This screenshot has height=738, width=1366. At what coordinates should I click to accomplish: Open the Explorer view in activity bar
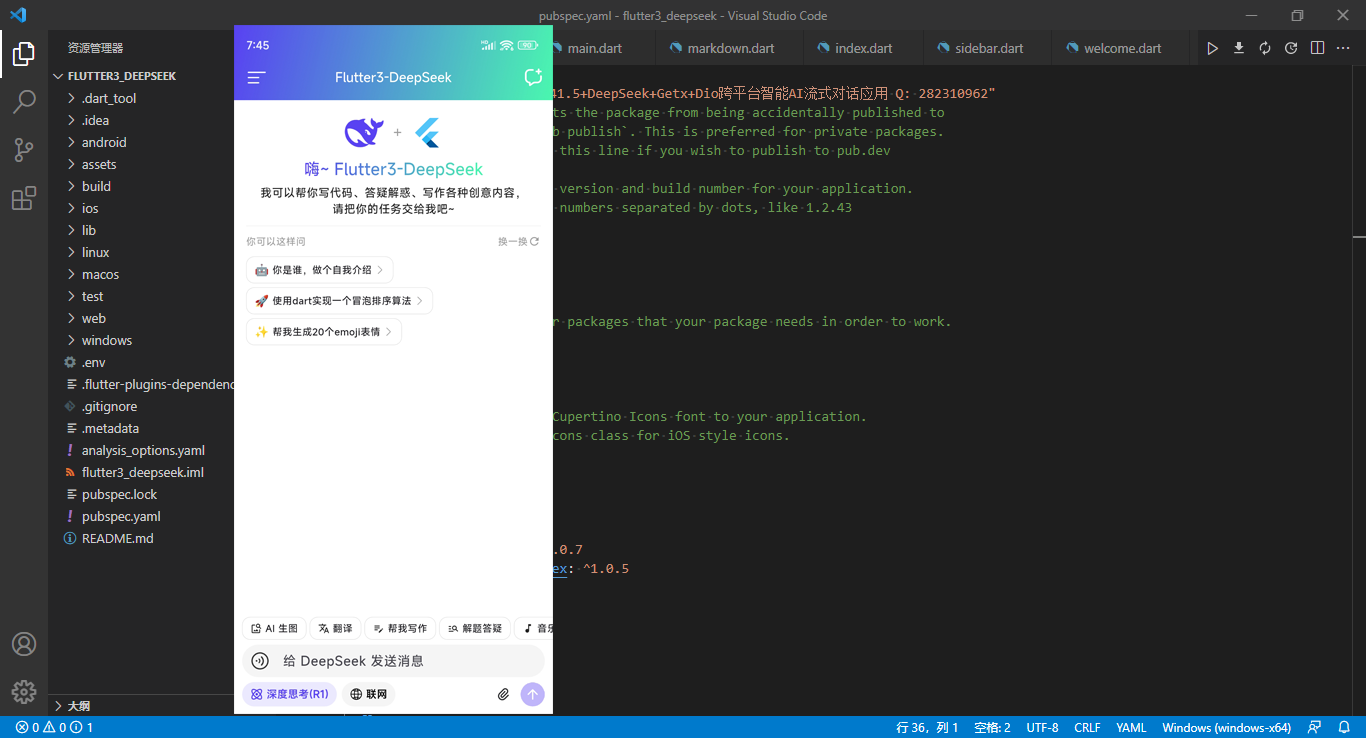click(x=24, y=54)
